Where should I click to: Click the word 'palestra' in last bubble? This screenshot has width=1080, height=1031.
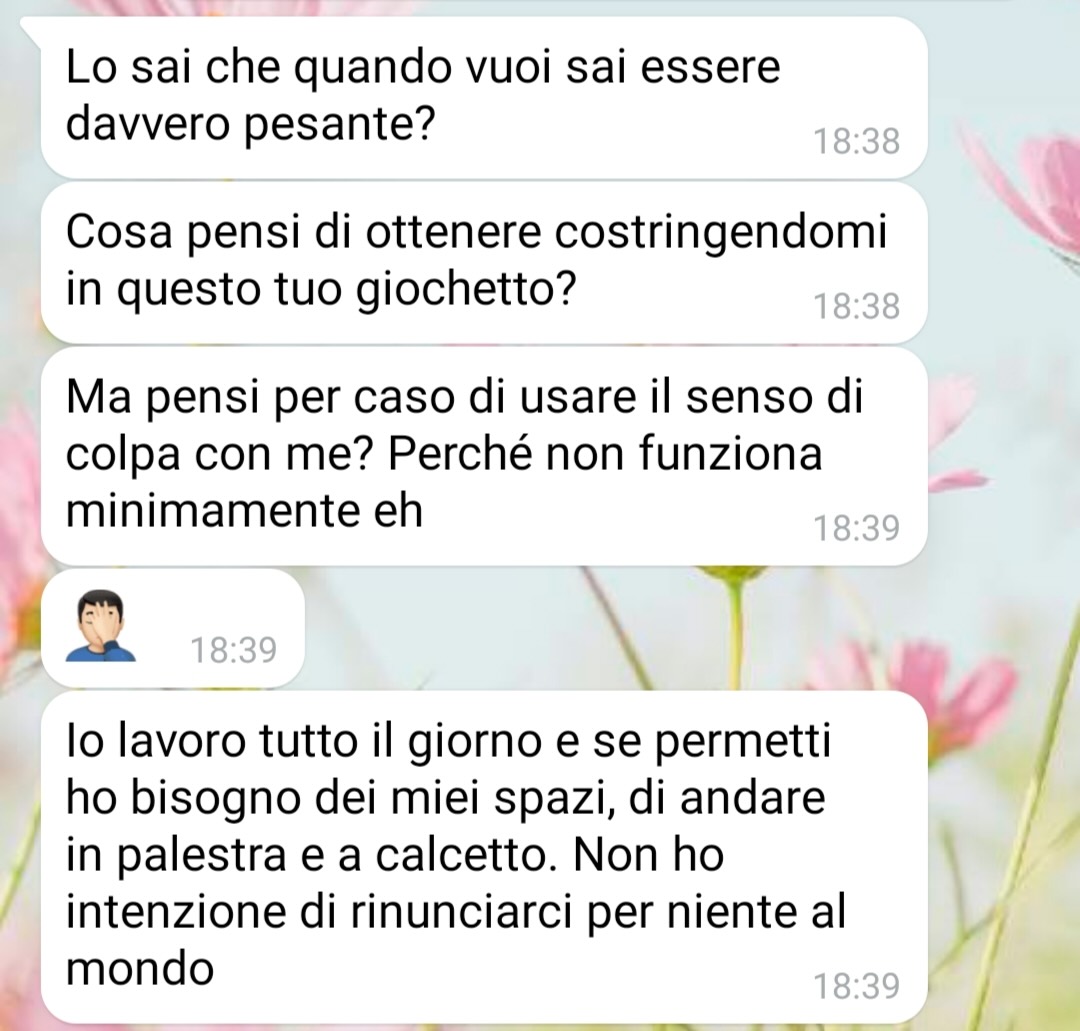(200, 857)
